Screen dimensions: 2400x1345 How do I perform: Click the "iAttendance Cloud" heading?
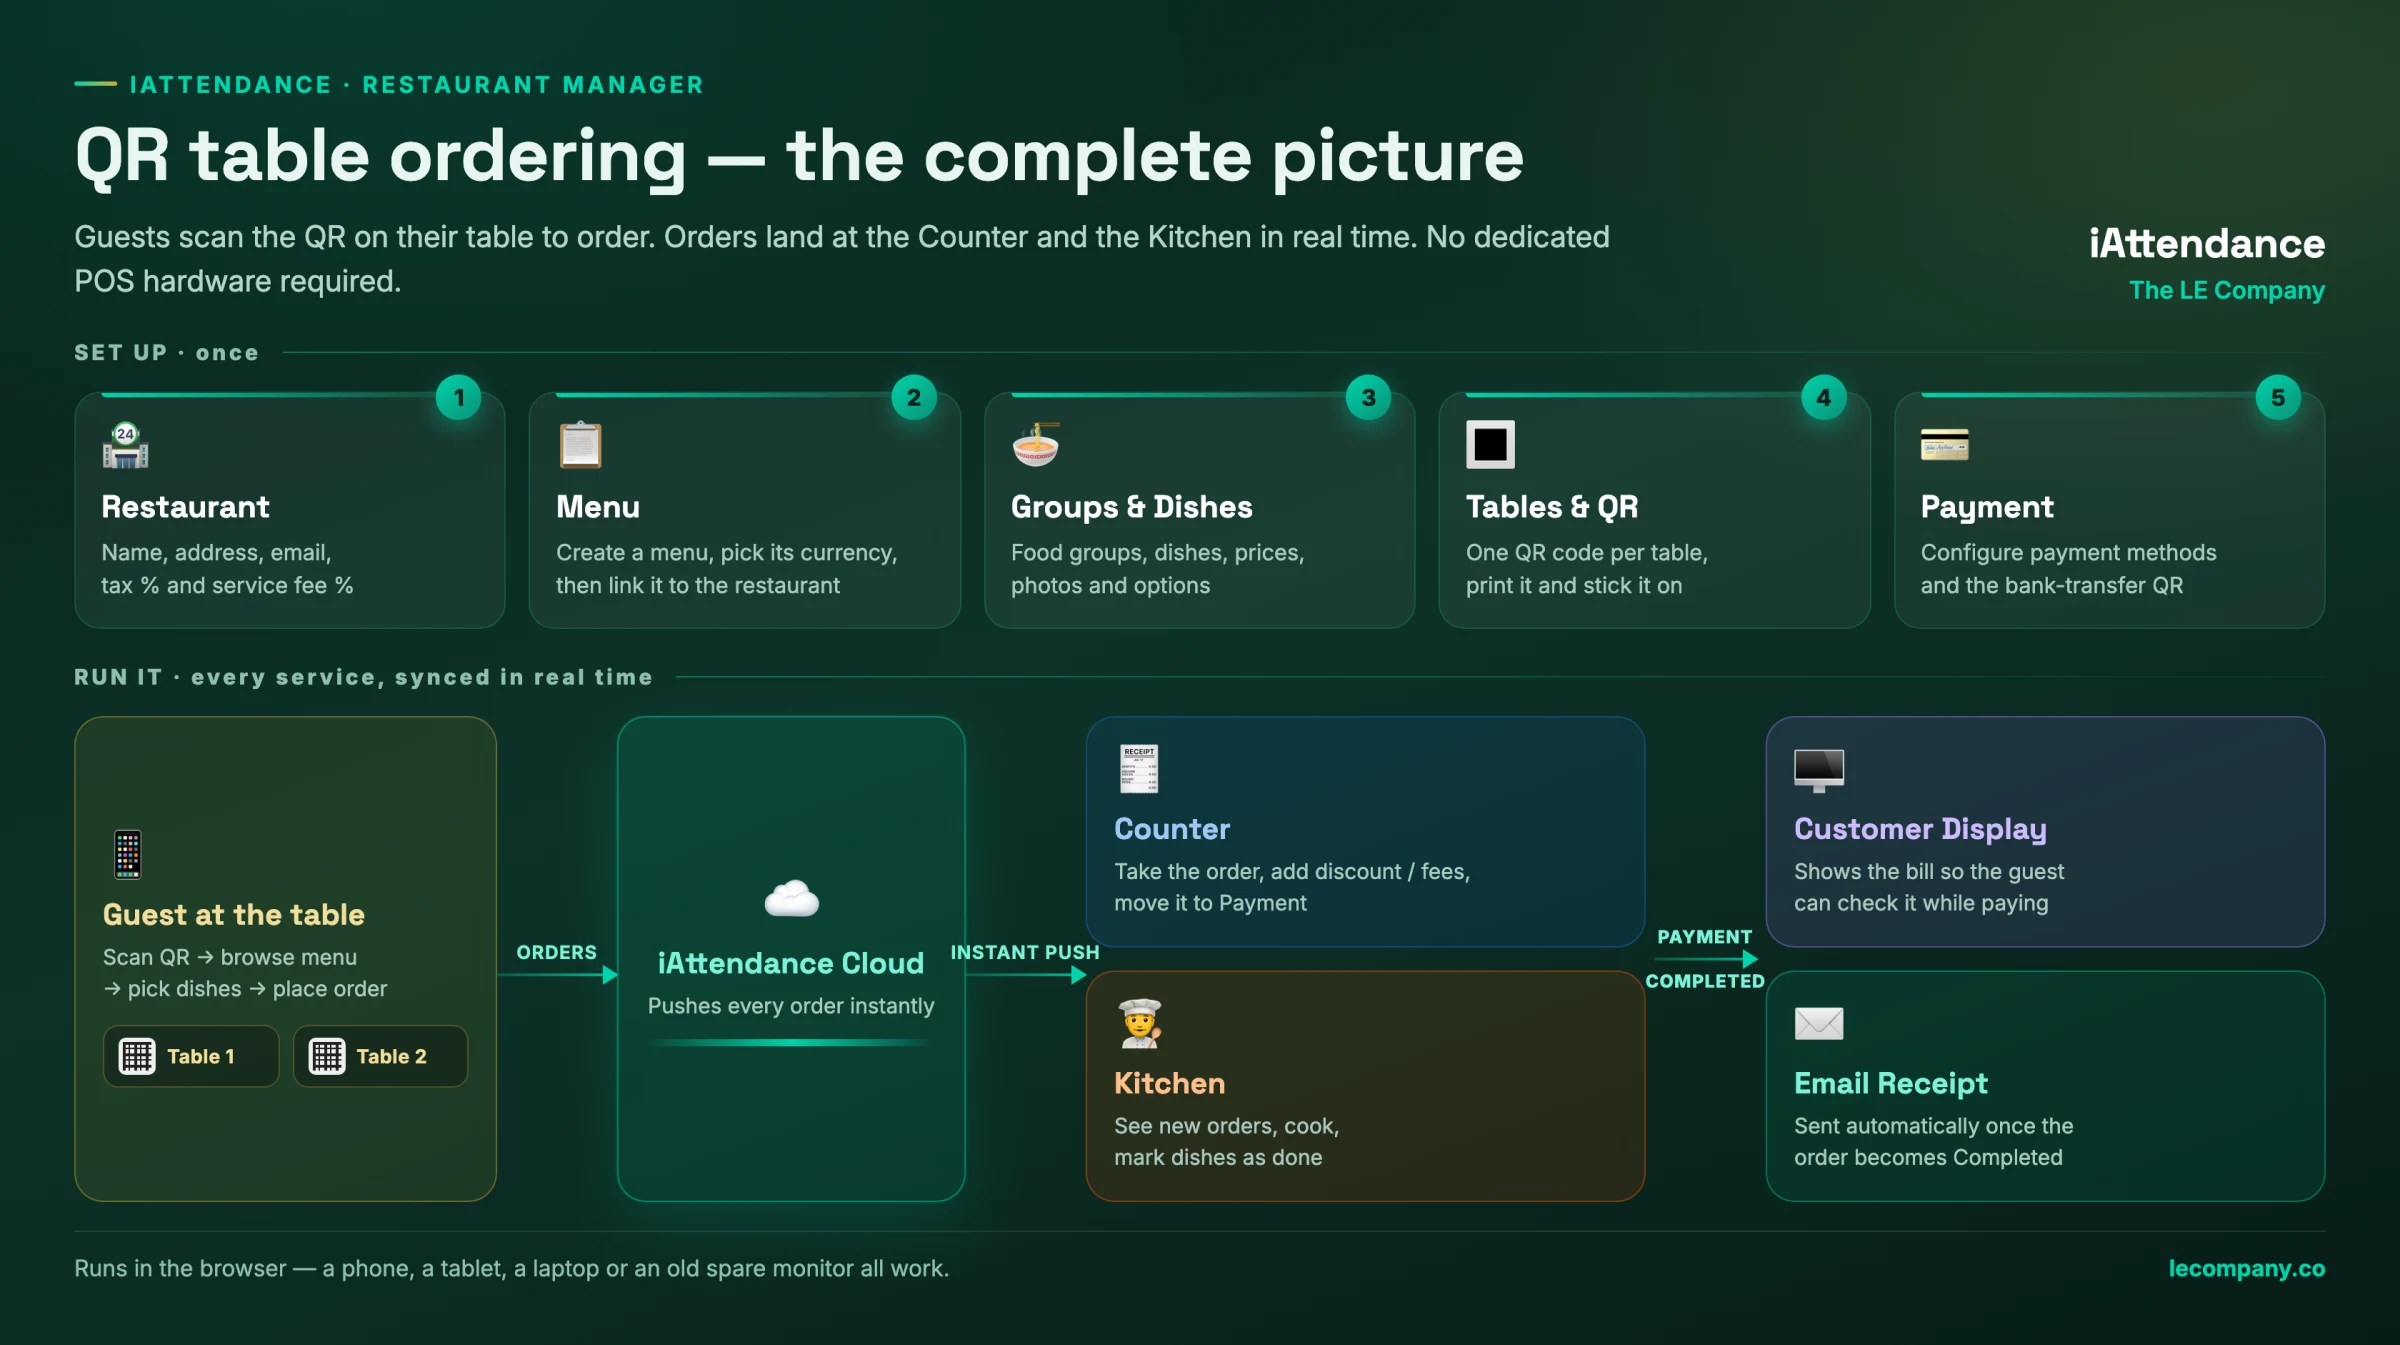click(791, 963)
